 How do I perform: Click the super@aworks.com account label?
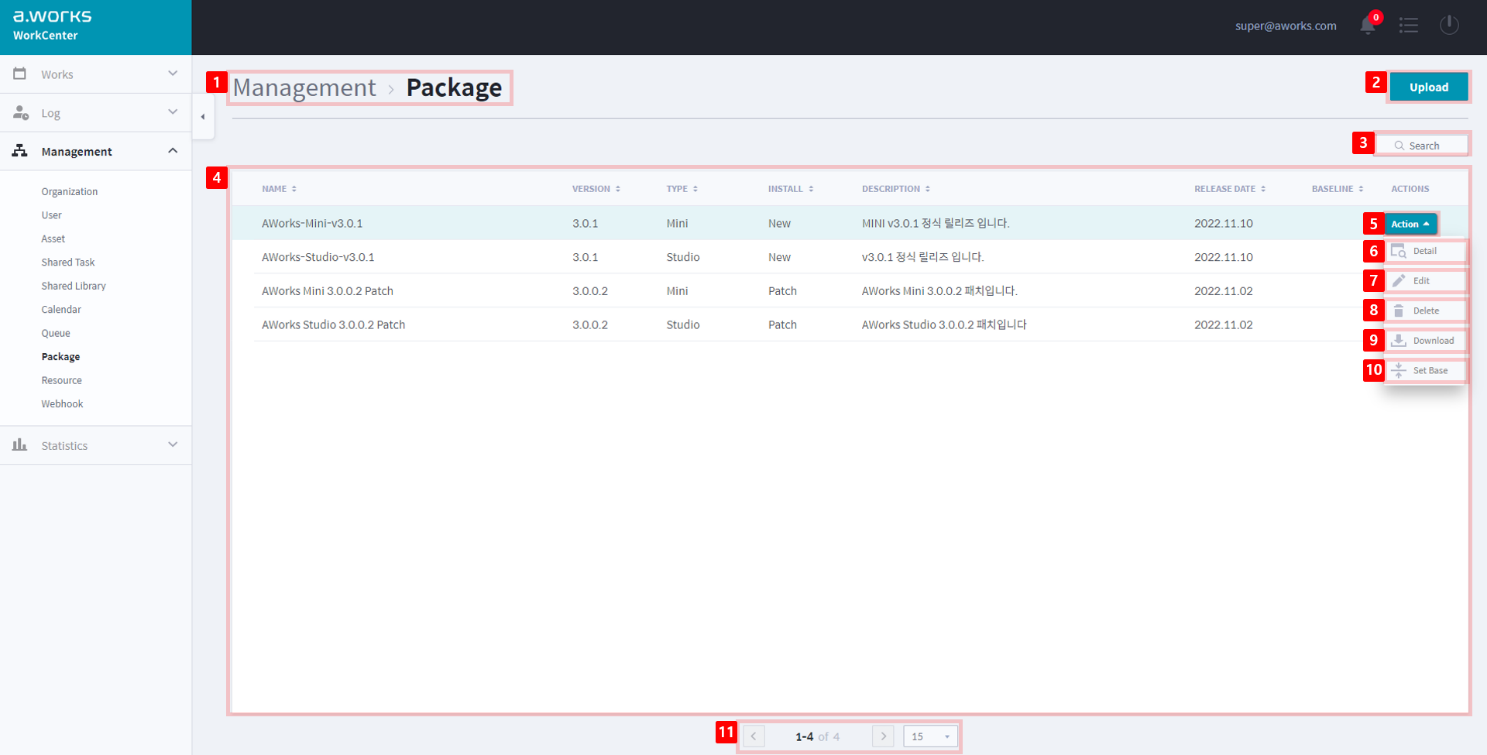[1286, 26]
